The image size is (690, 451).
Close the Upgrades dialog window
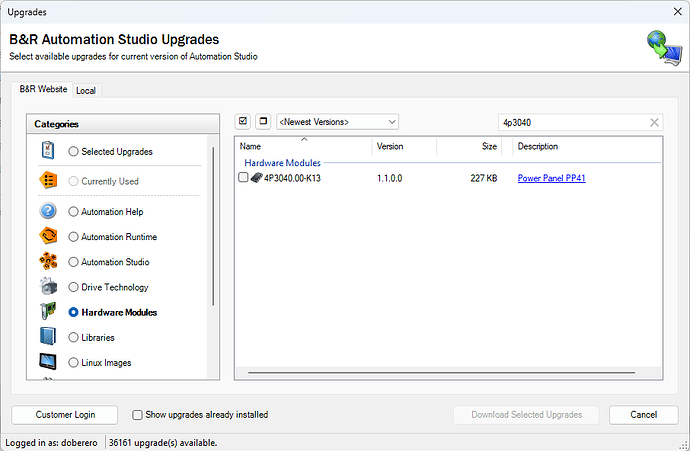pyautogui.click(x=678, y=12)
